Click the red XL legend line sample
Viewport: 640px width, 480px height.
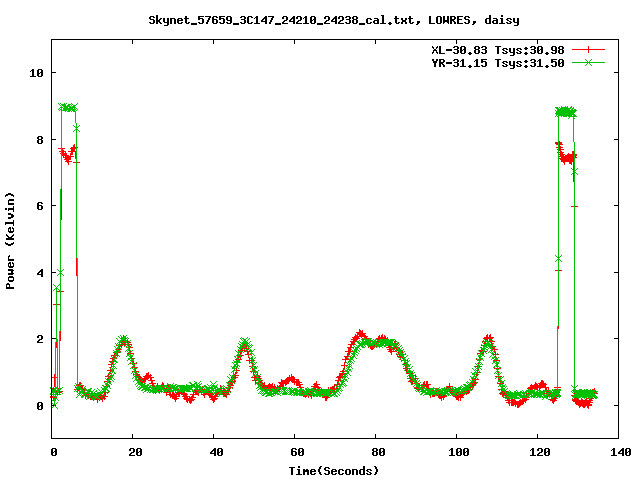tap(588, 50)
